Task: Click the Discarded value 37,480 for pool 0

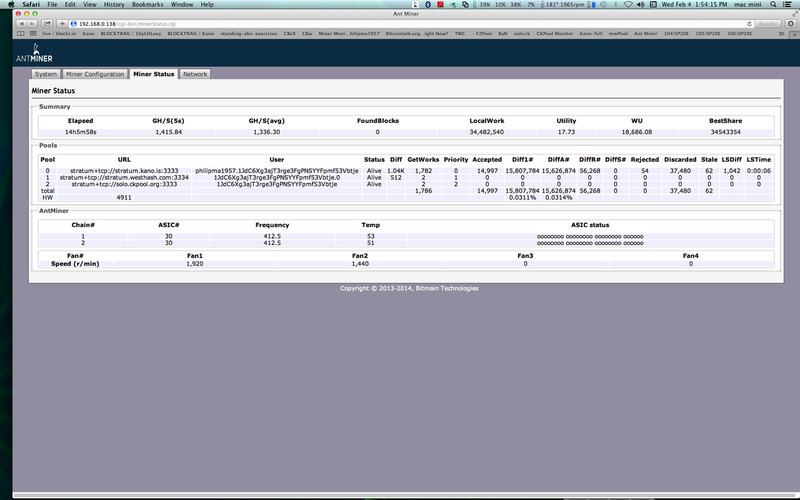Action: pos(680,171)
